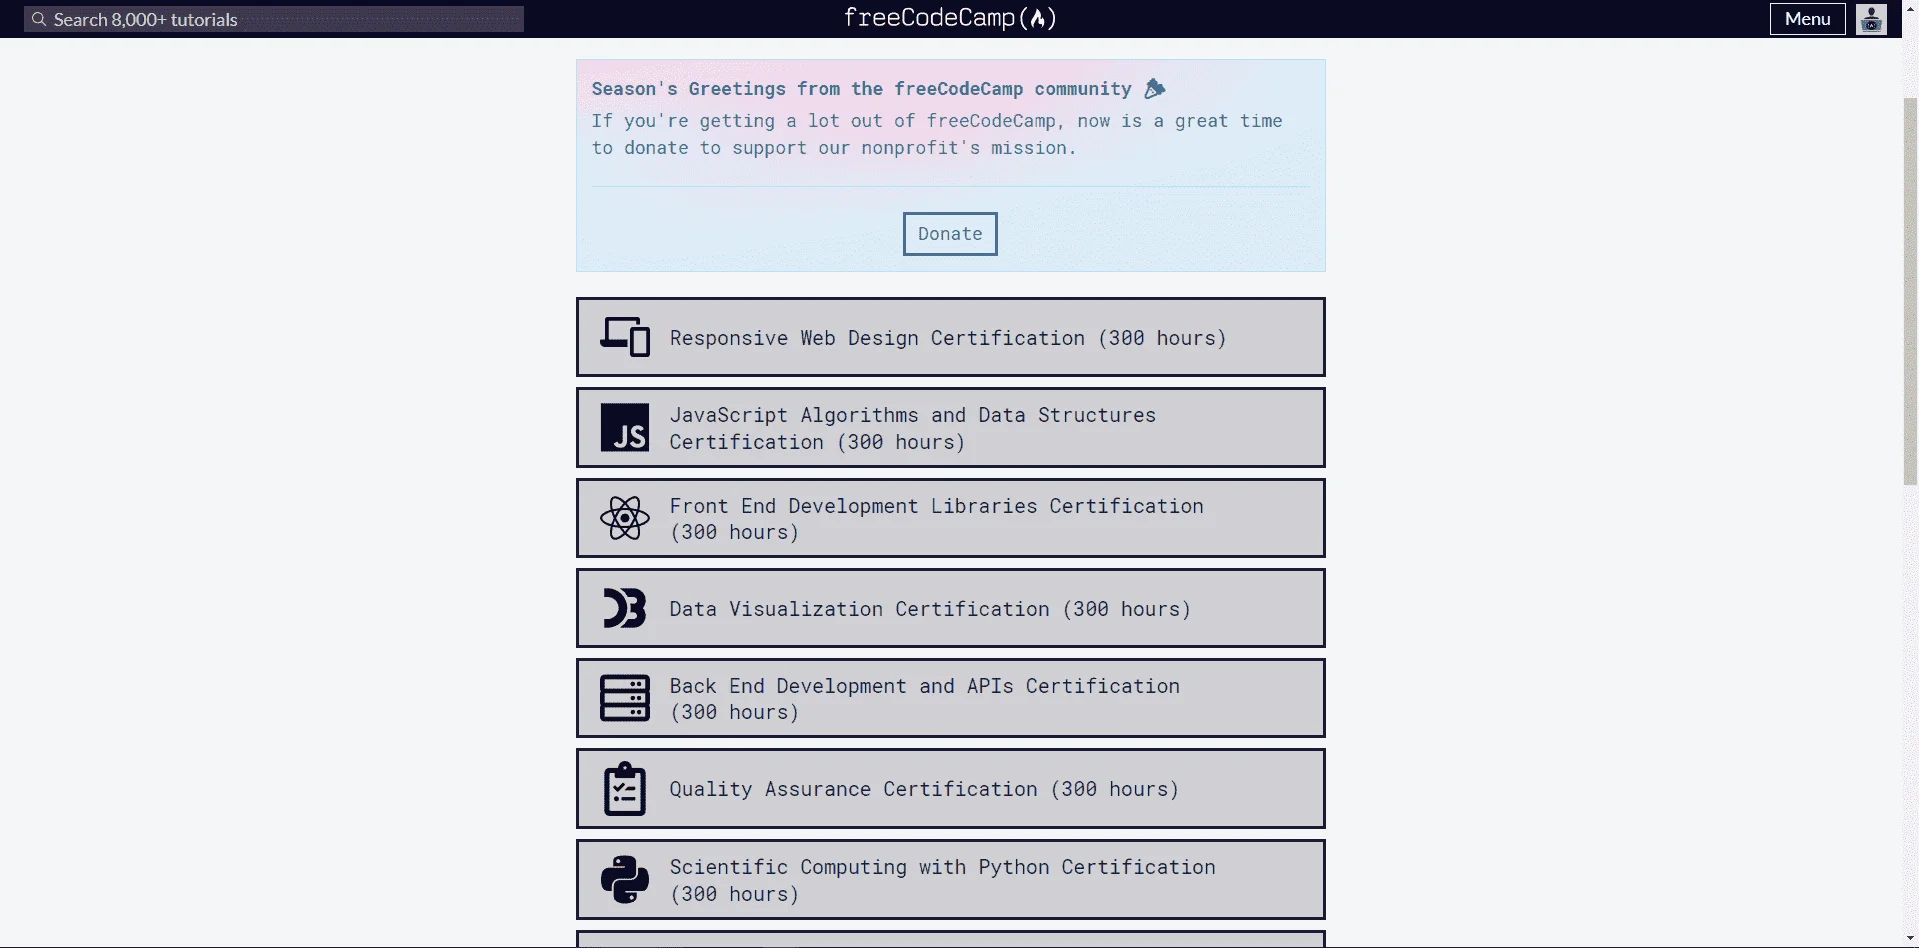Open the Menu button
Screen dimensions: 1919x948
(1807, 19)
